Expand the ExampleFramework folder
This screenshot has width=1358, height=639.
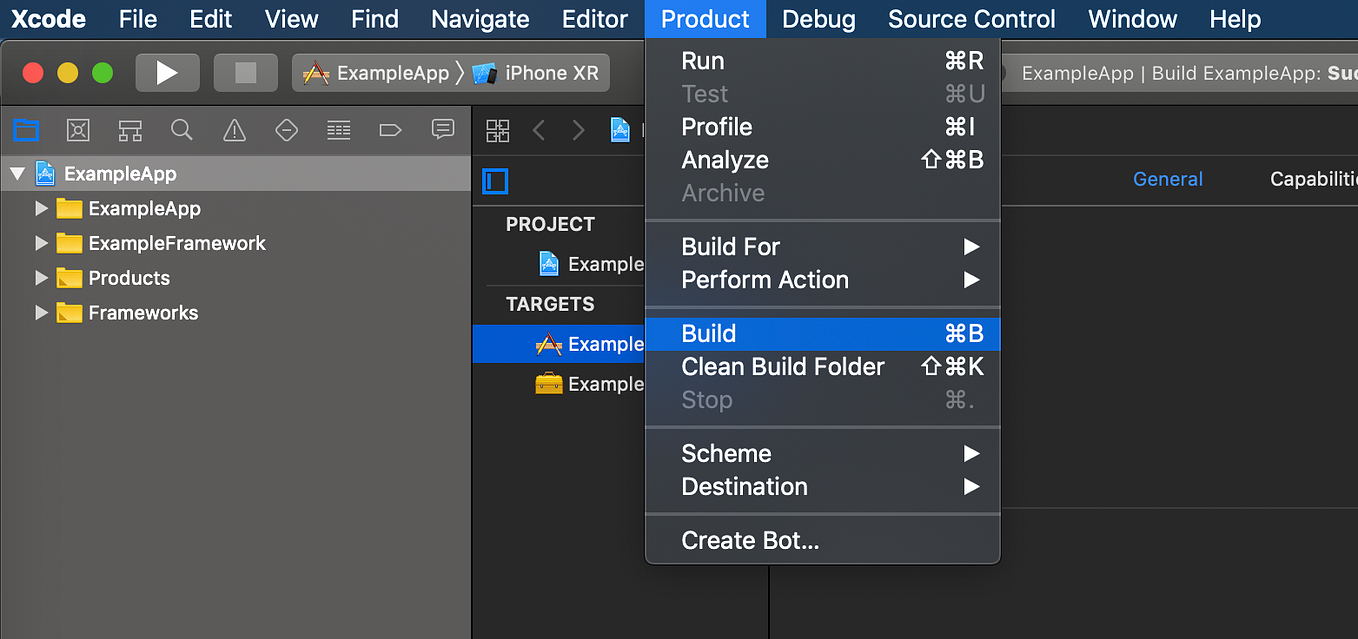coord(41,243)
